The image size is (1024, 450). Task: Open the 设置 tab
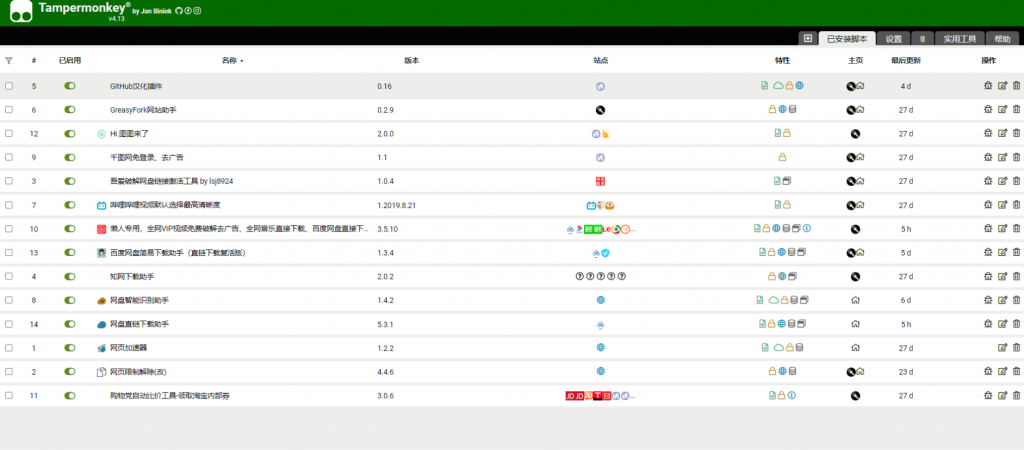click(893, 39)
